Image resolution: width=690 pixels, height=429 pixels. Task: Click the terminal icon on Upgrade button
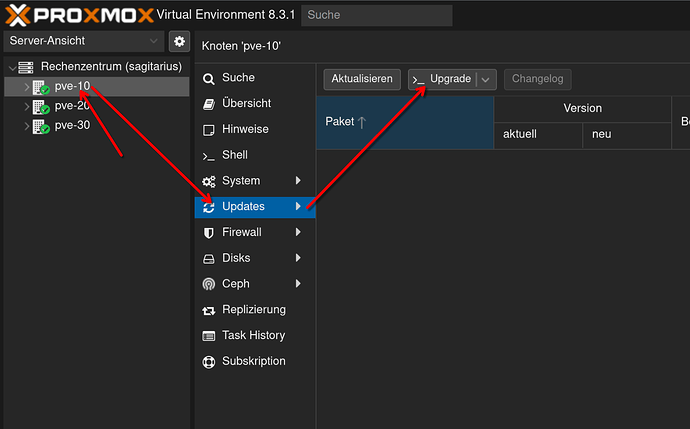click(418, 80)
